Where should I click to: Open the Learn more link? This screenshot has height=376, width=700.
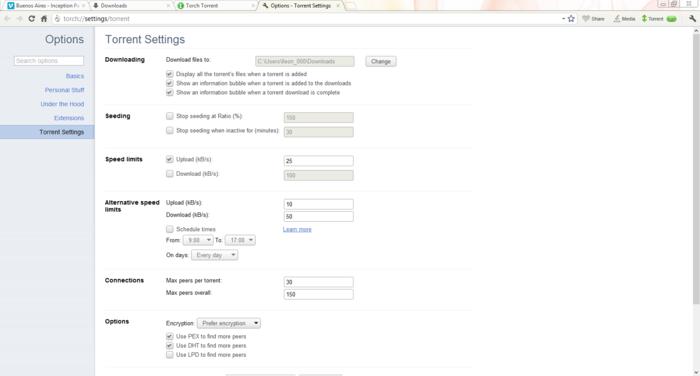[x=297, y=230]
